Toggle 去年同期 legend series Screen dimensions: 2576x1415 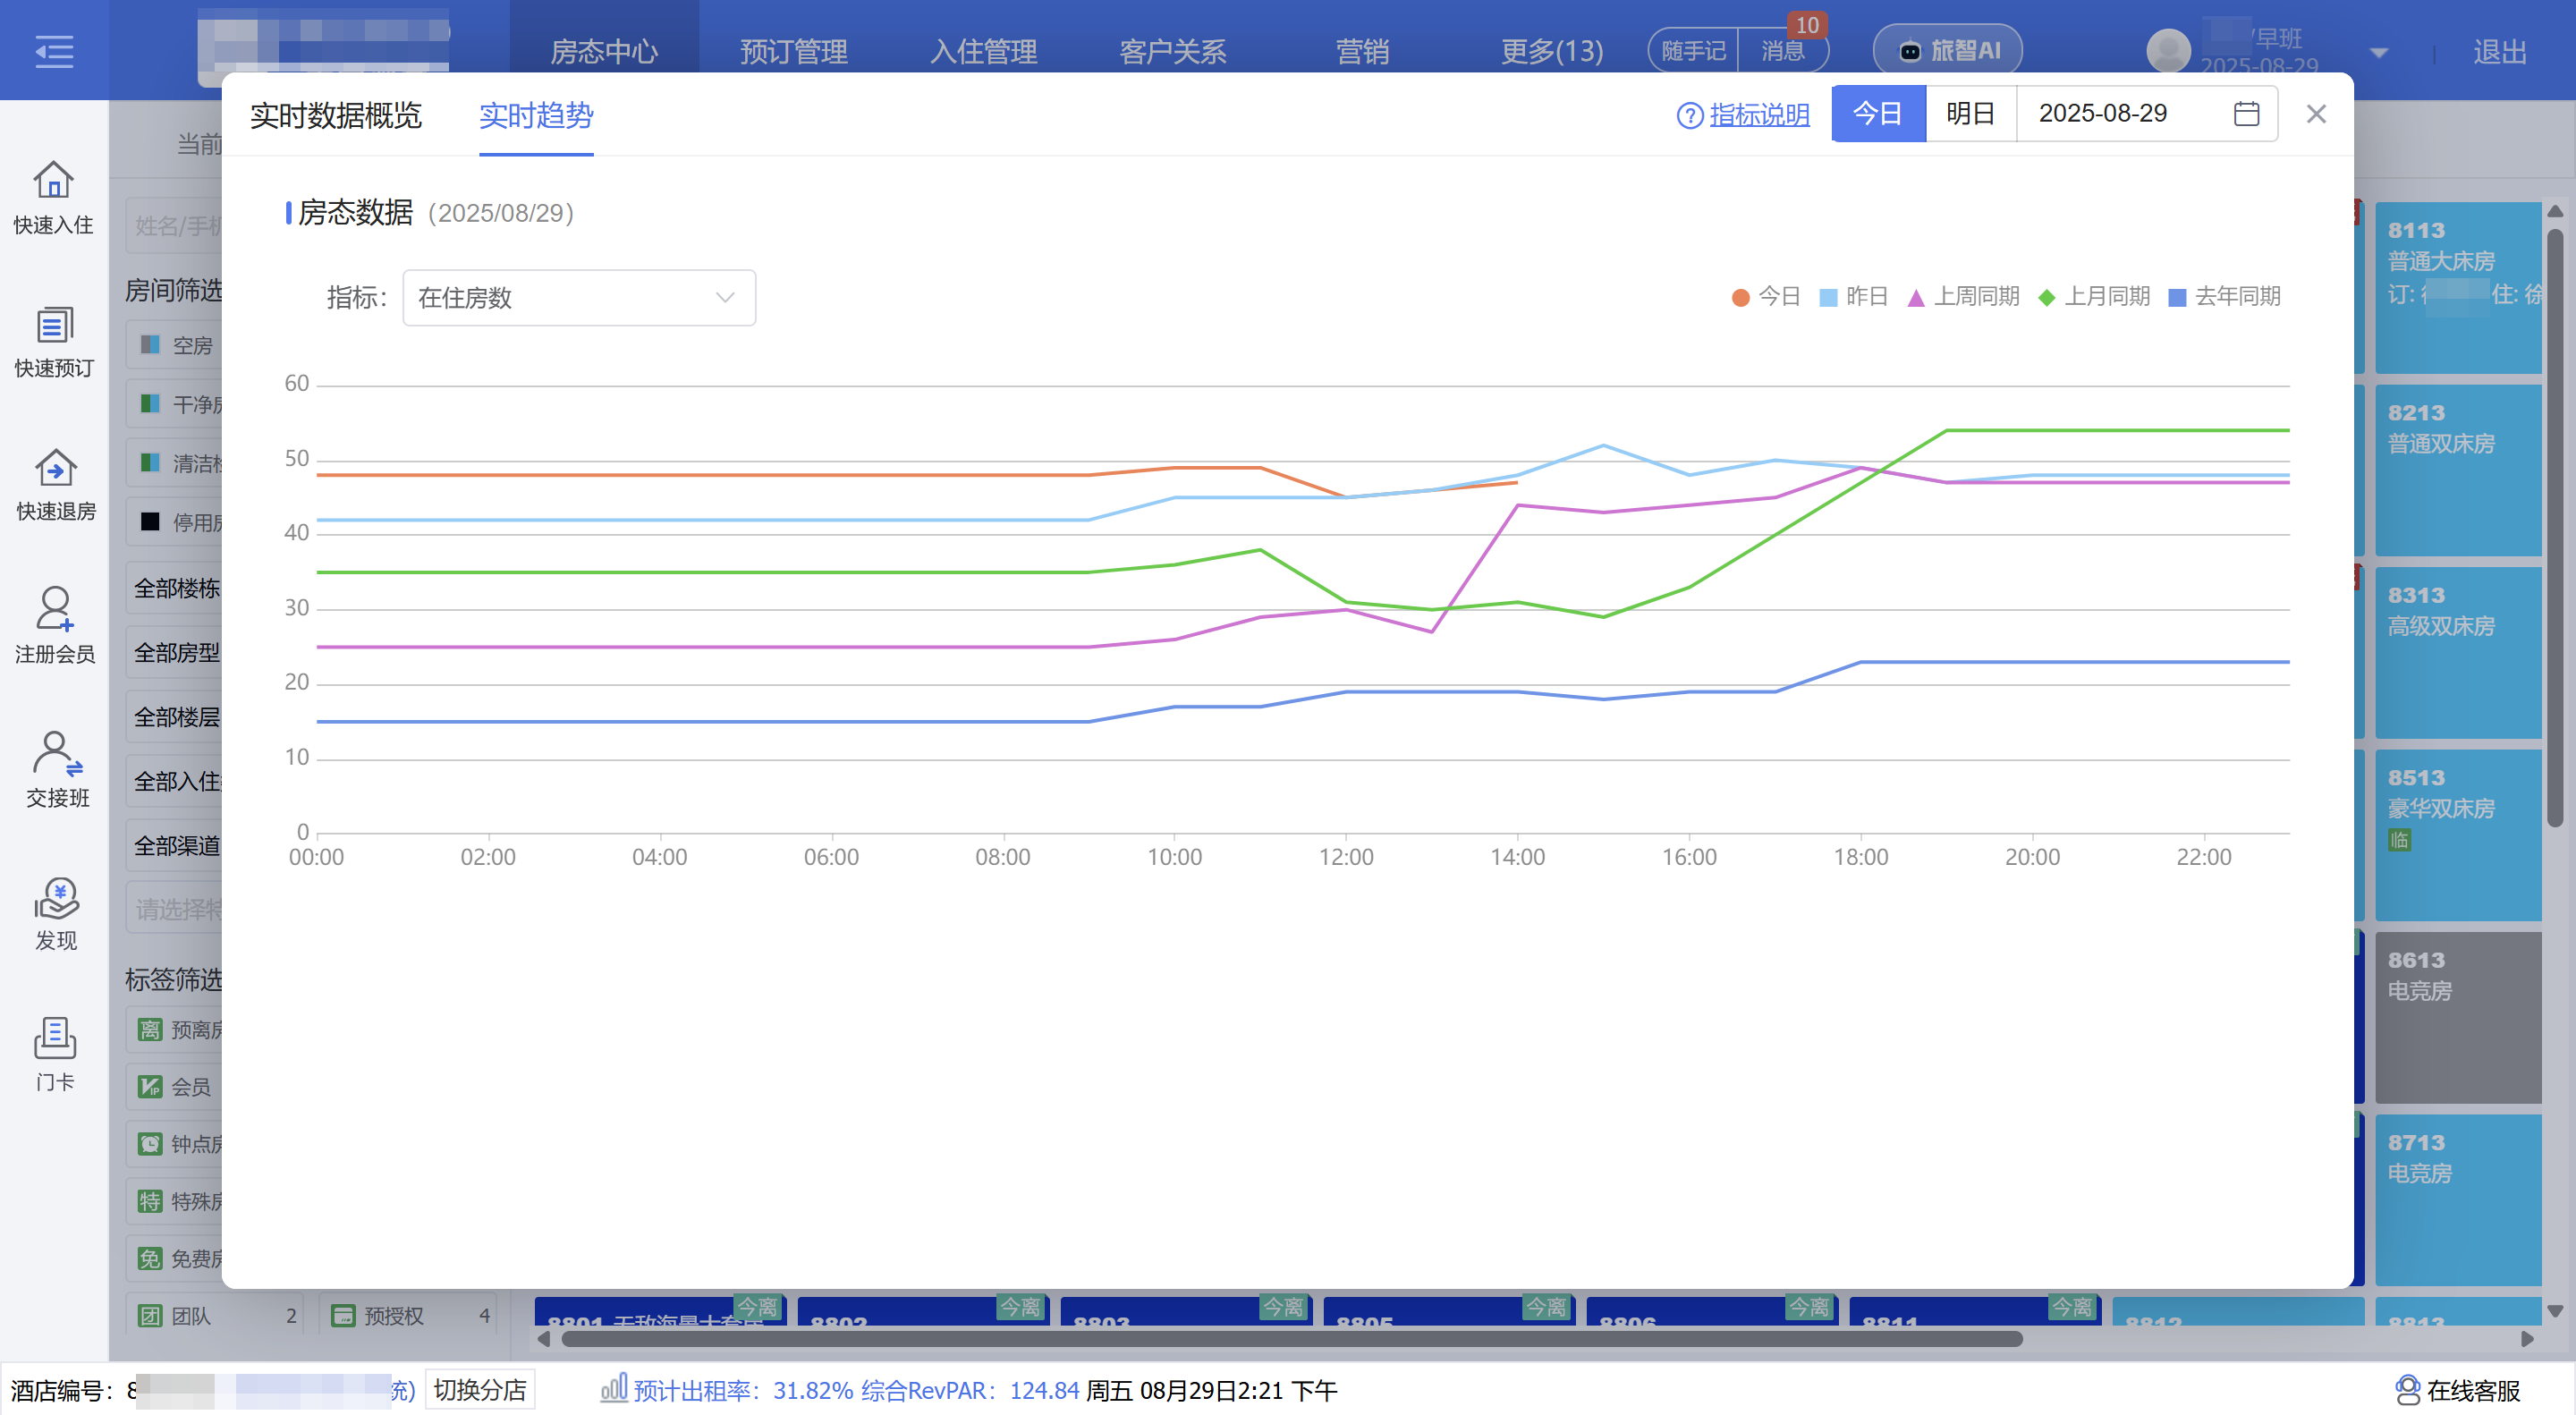point(2224,297)
